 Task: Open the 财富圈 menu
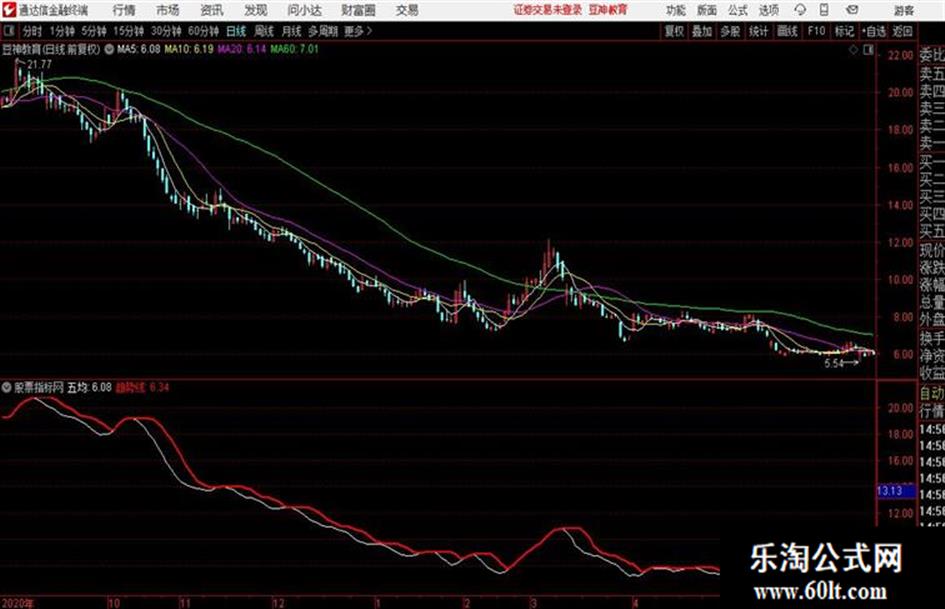(x=358, y=10)
